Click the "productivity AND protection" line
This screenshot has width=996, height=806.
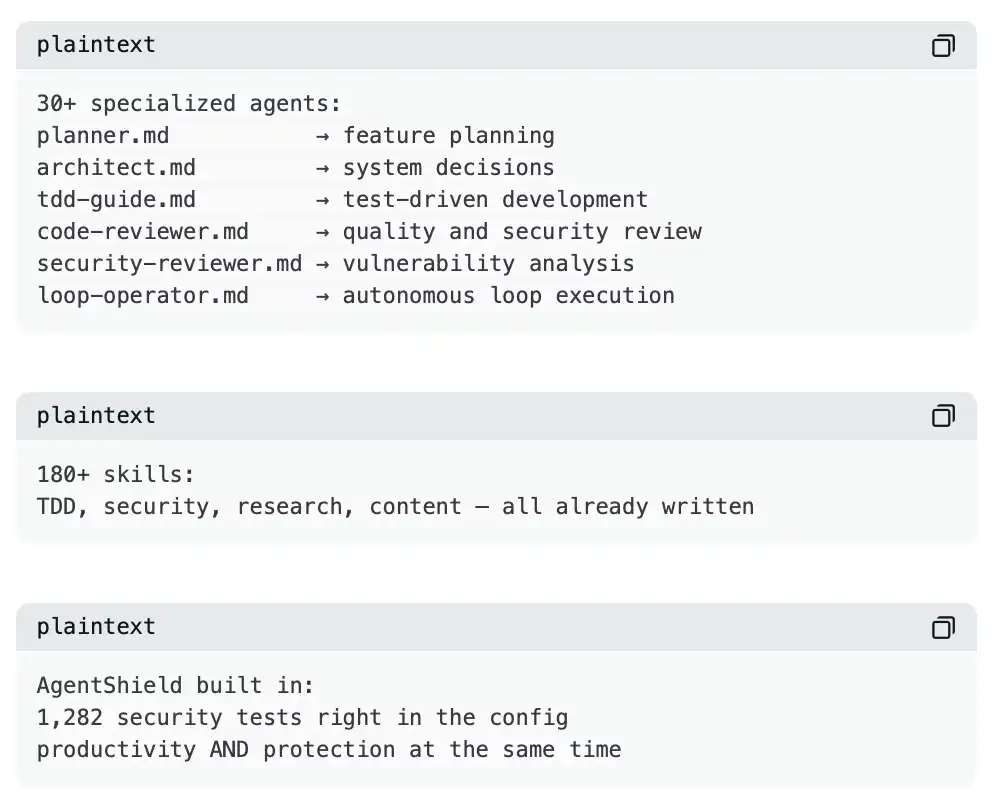[328, 750]
